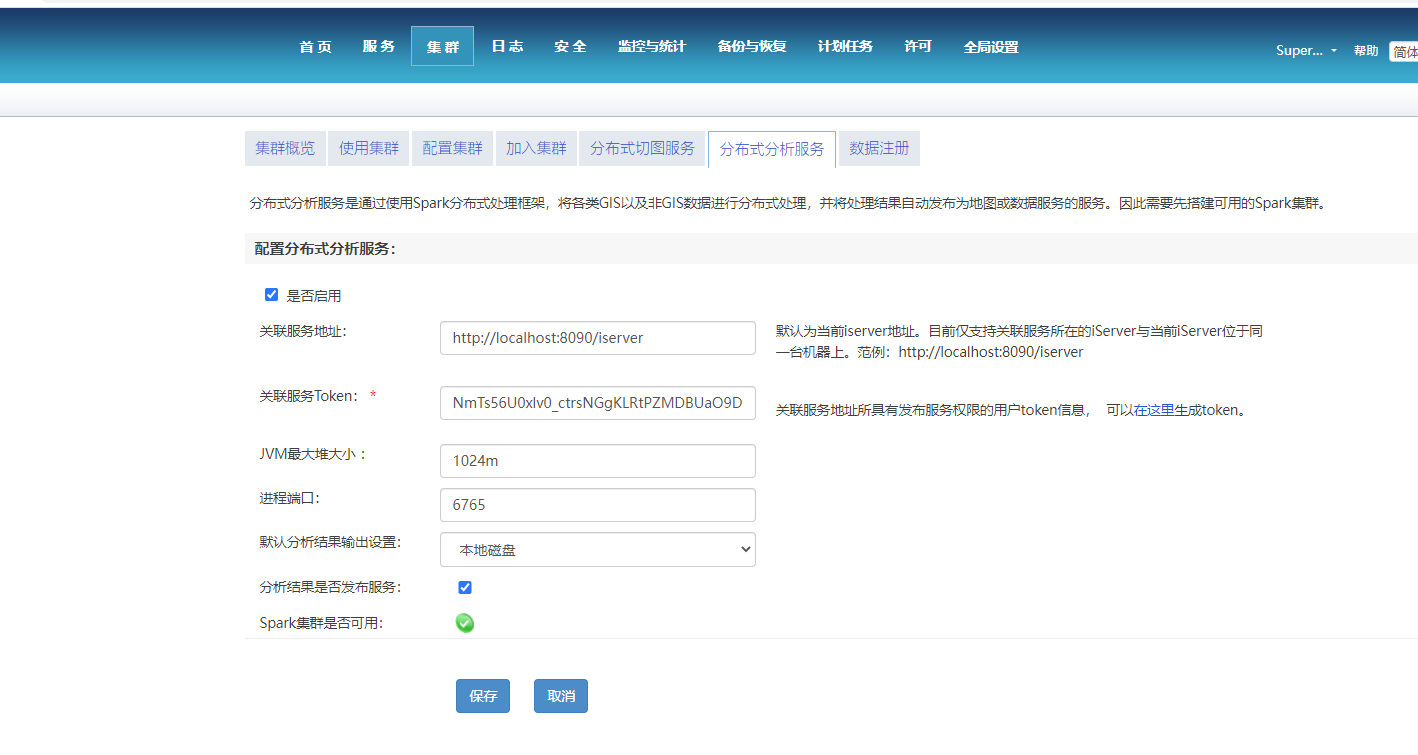Open the 全局设置 menu
Viewport: 1418px width, 755px height.
[991, 47]
